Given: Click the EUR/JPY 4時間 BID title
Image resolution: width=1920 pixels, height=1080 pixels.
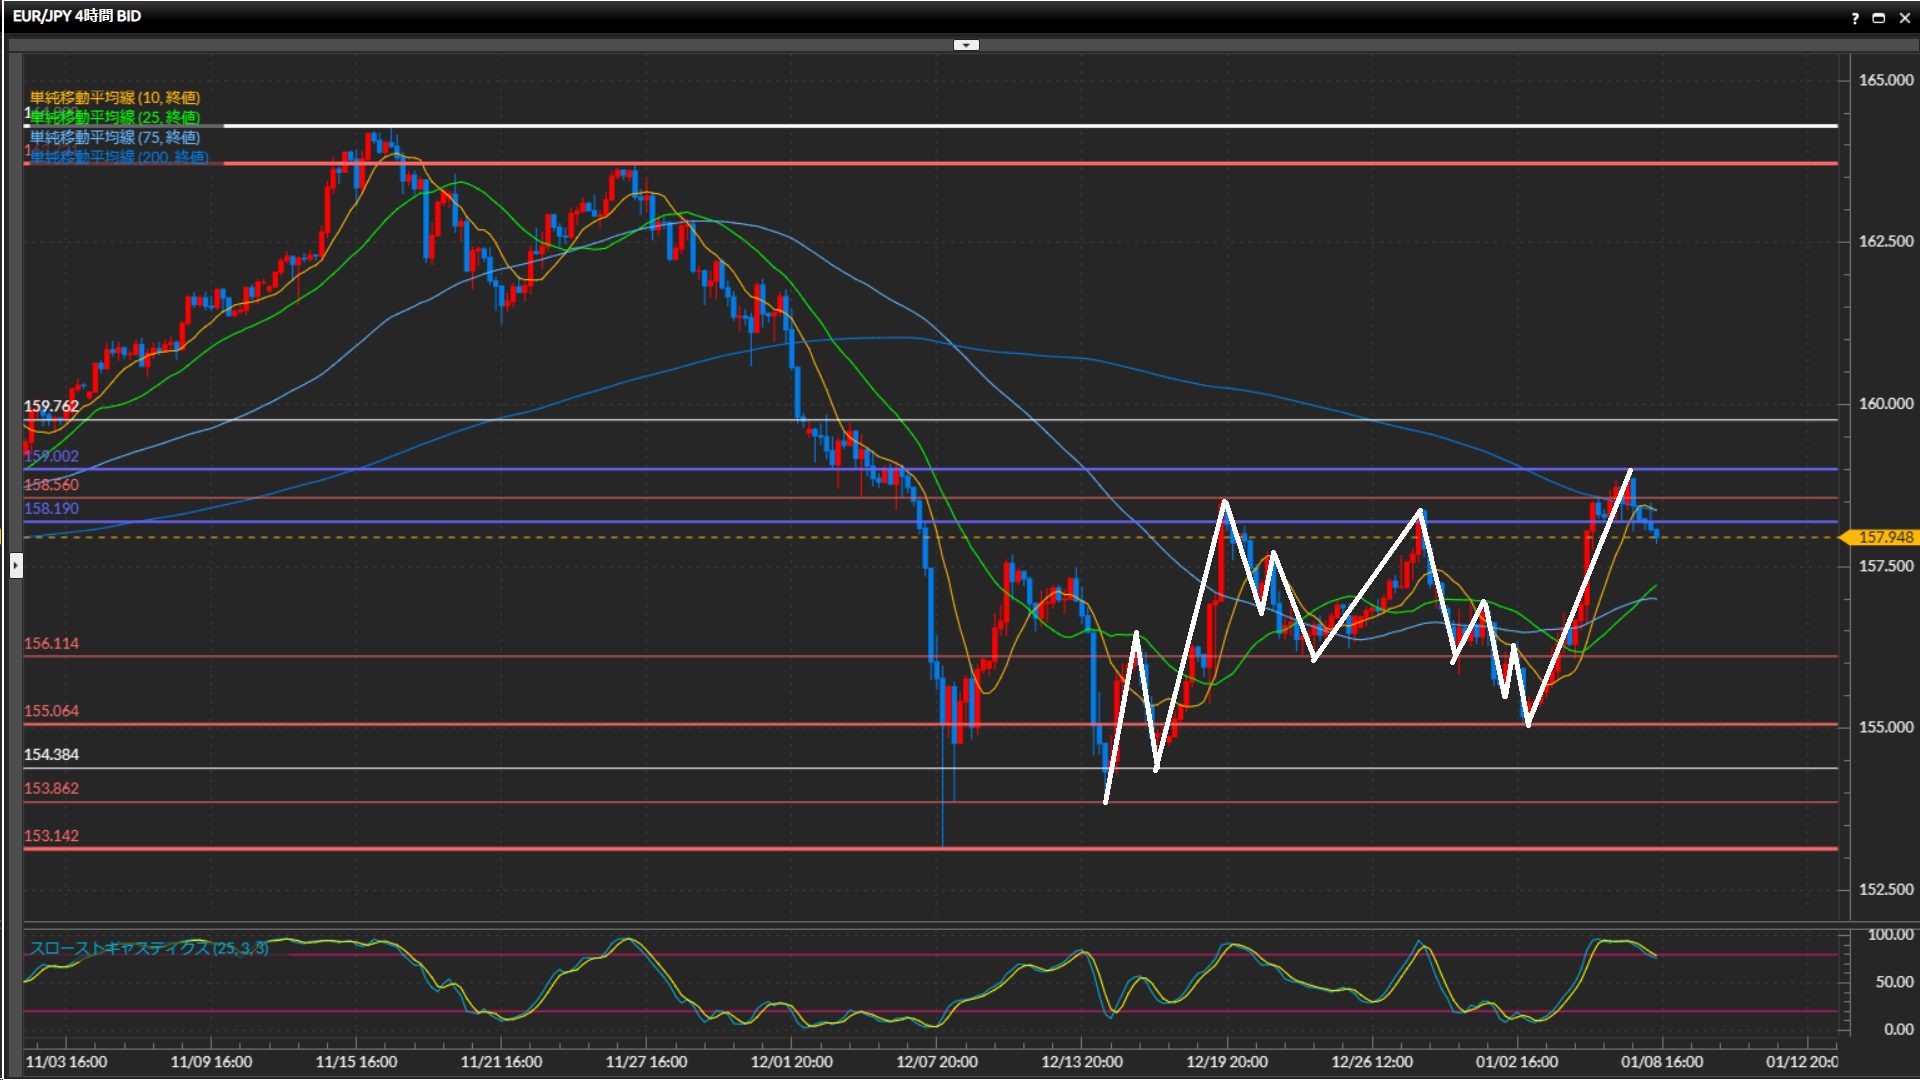Looking at the screenshot, I should [x=77, y=16].
